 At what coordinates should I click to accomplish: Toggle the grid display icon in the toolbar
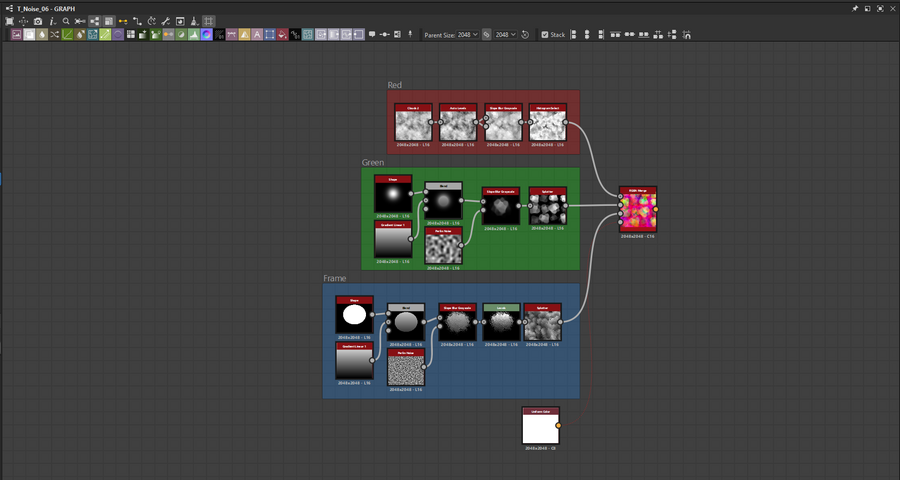209,21
